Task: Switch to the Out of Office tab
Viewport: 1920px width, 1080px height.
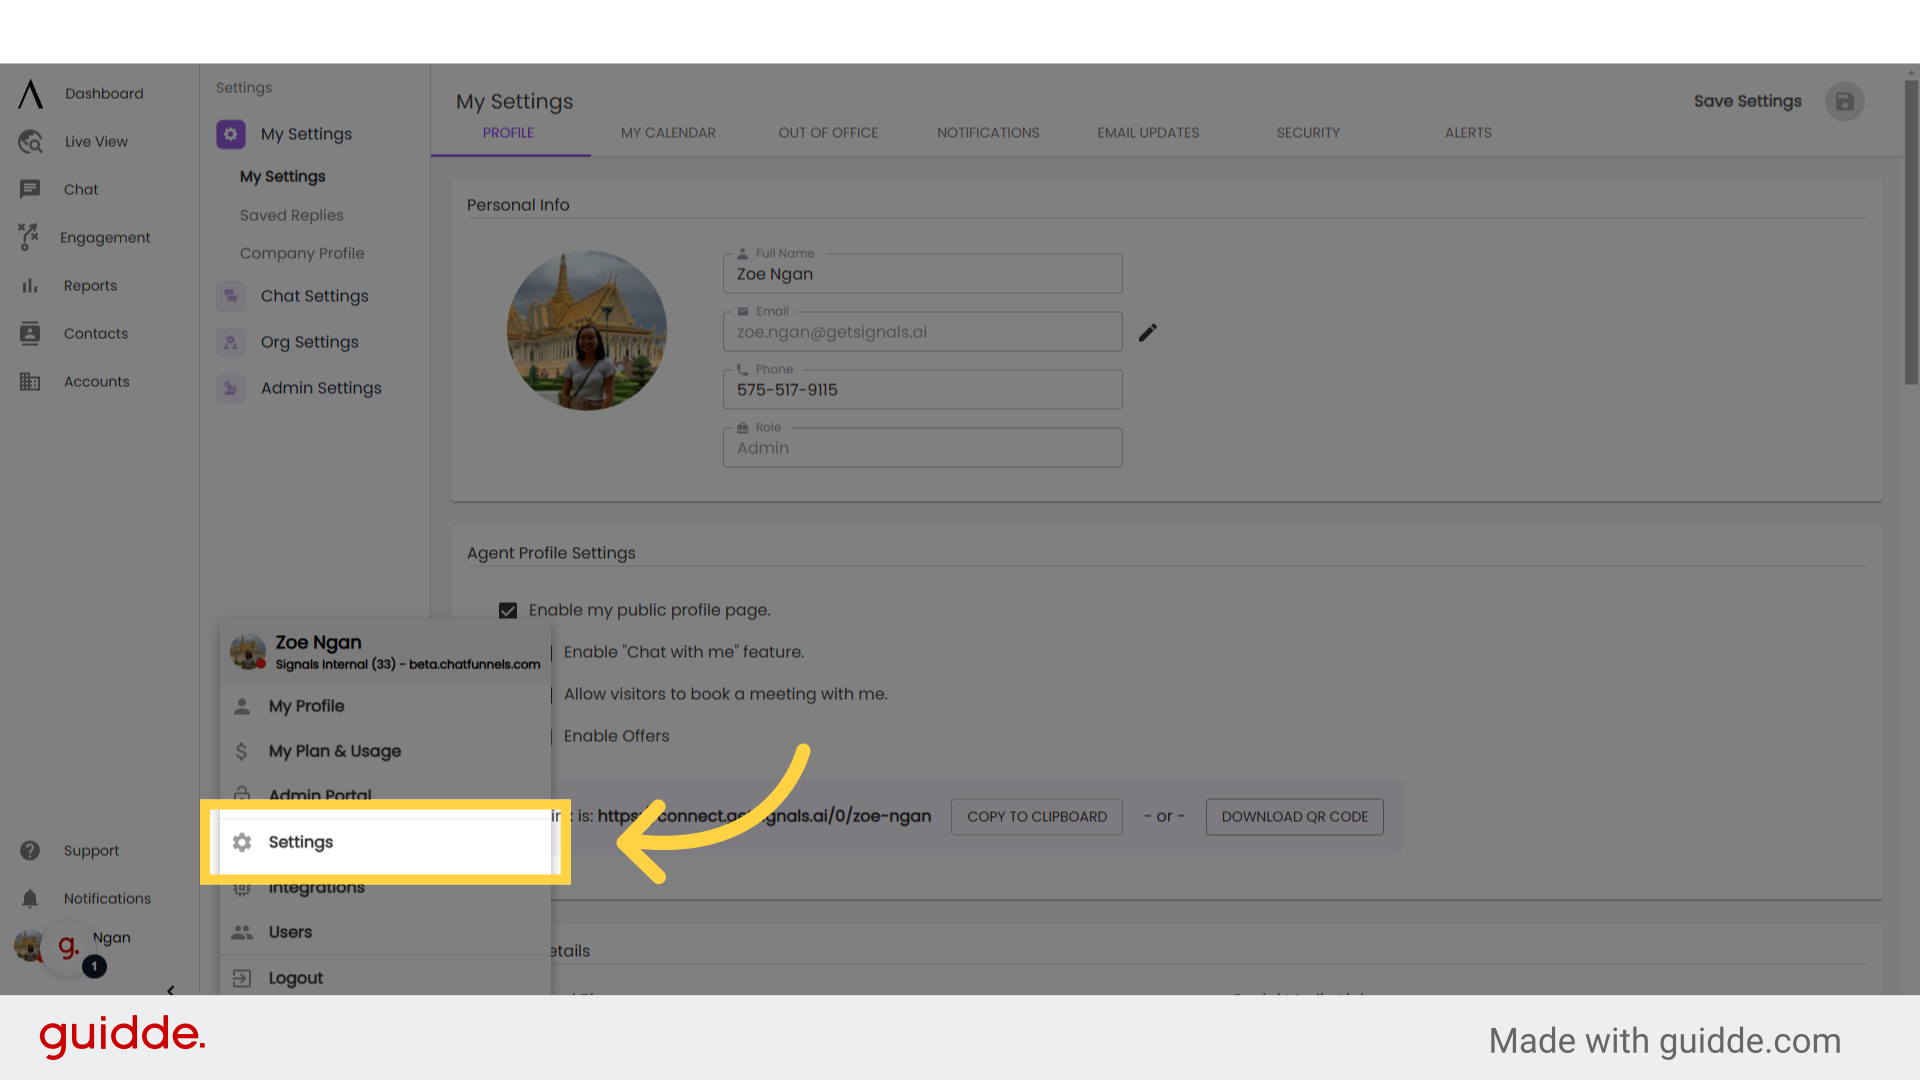Action: [828, 133]
